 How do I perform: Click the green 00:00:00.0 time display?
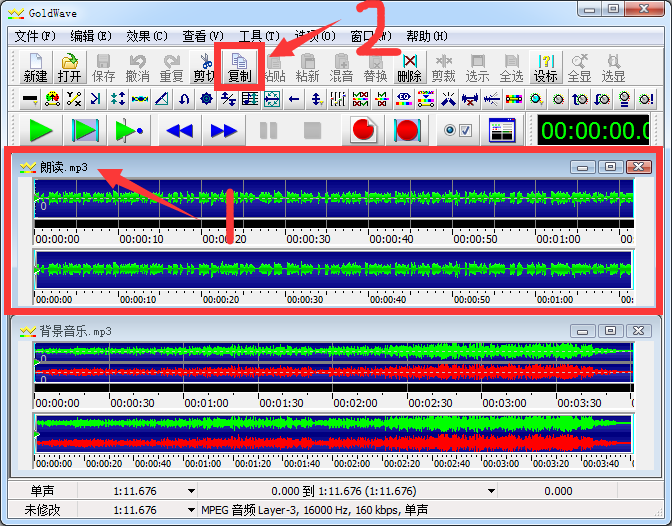[x=594, y=130]
